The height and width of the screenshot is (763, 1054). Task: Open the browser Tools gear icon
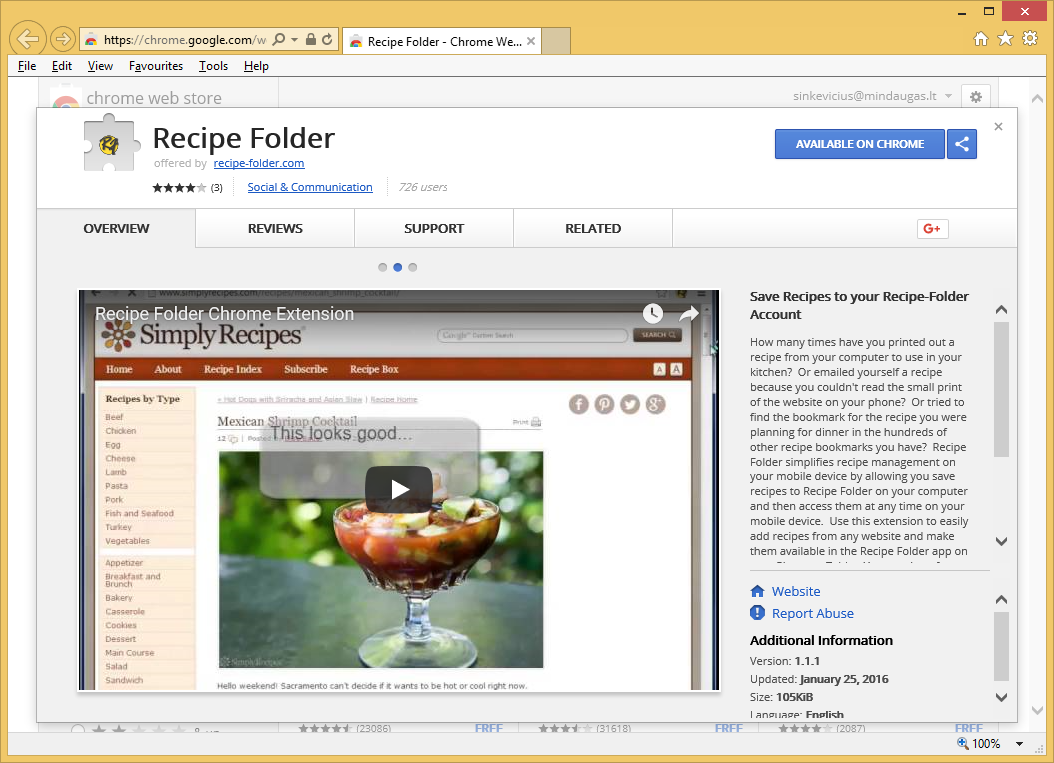(x=1030, y=38)
